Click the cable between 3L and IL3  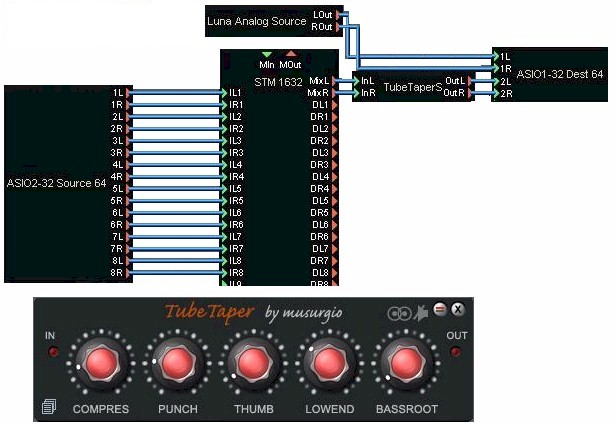tap(176, 141)
